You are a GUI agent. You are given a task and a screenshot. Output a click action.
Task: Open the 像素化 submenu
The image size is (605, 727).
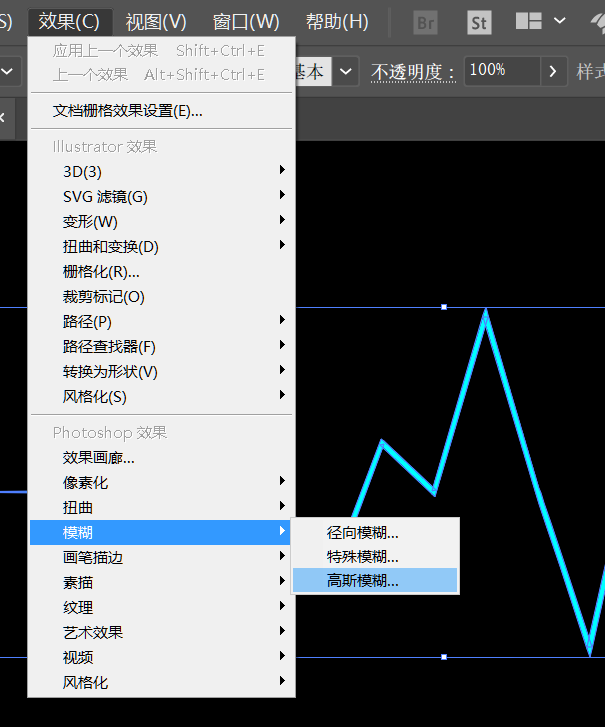(161, 483)
